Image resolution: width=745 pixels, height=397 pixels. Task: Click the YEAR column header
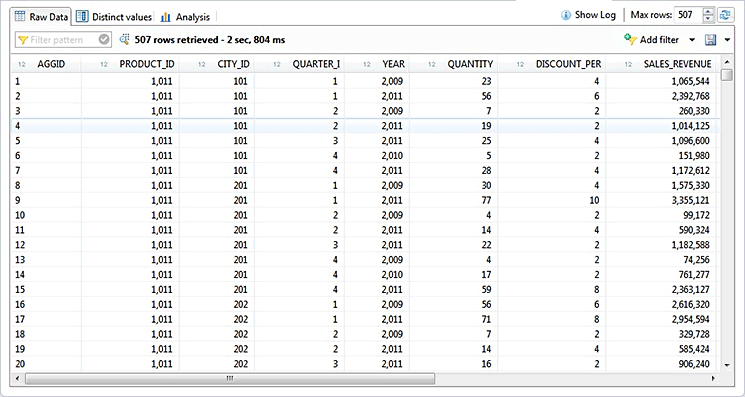[378, 64]
